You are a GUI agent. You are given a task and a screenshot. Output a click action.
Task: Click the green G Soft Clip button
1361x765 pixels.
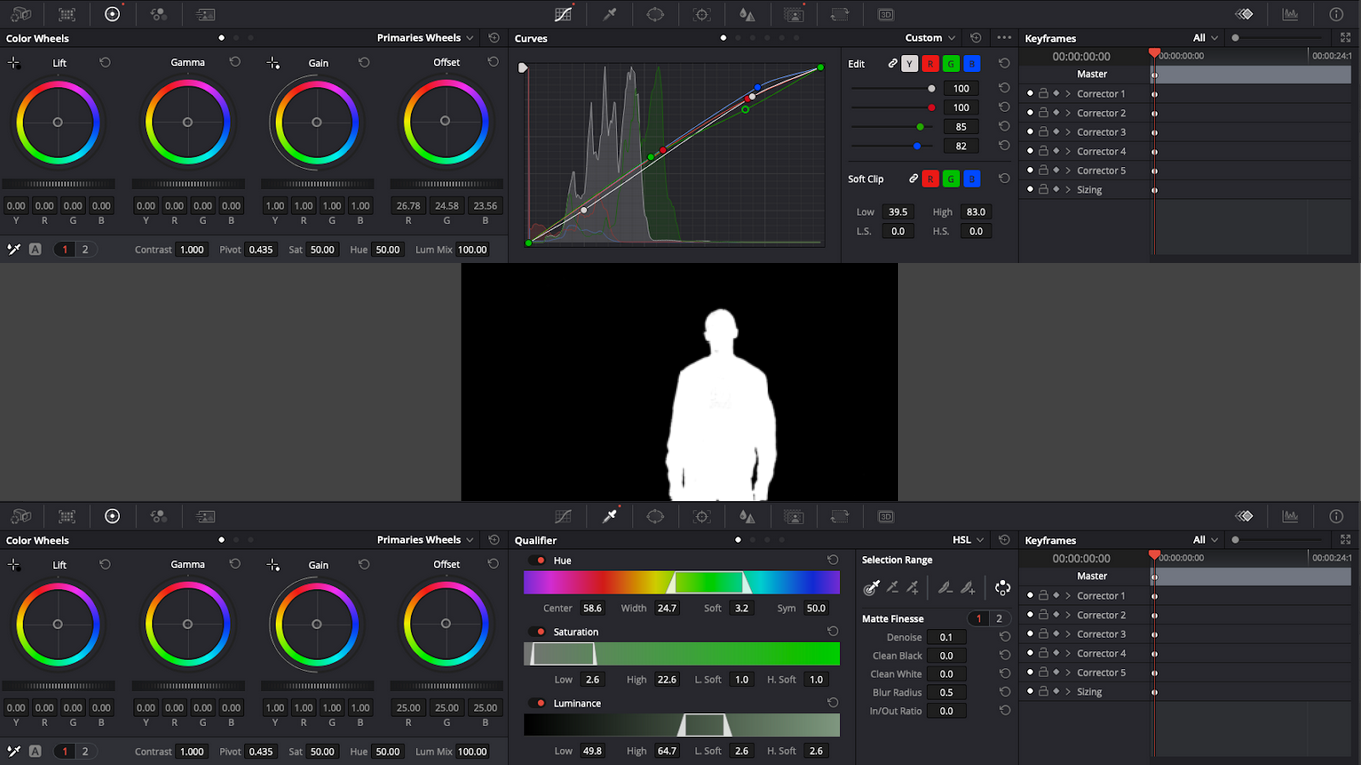click(951, 179)
